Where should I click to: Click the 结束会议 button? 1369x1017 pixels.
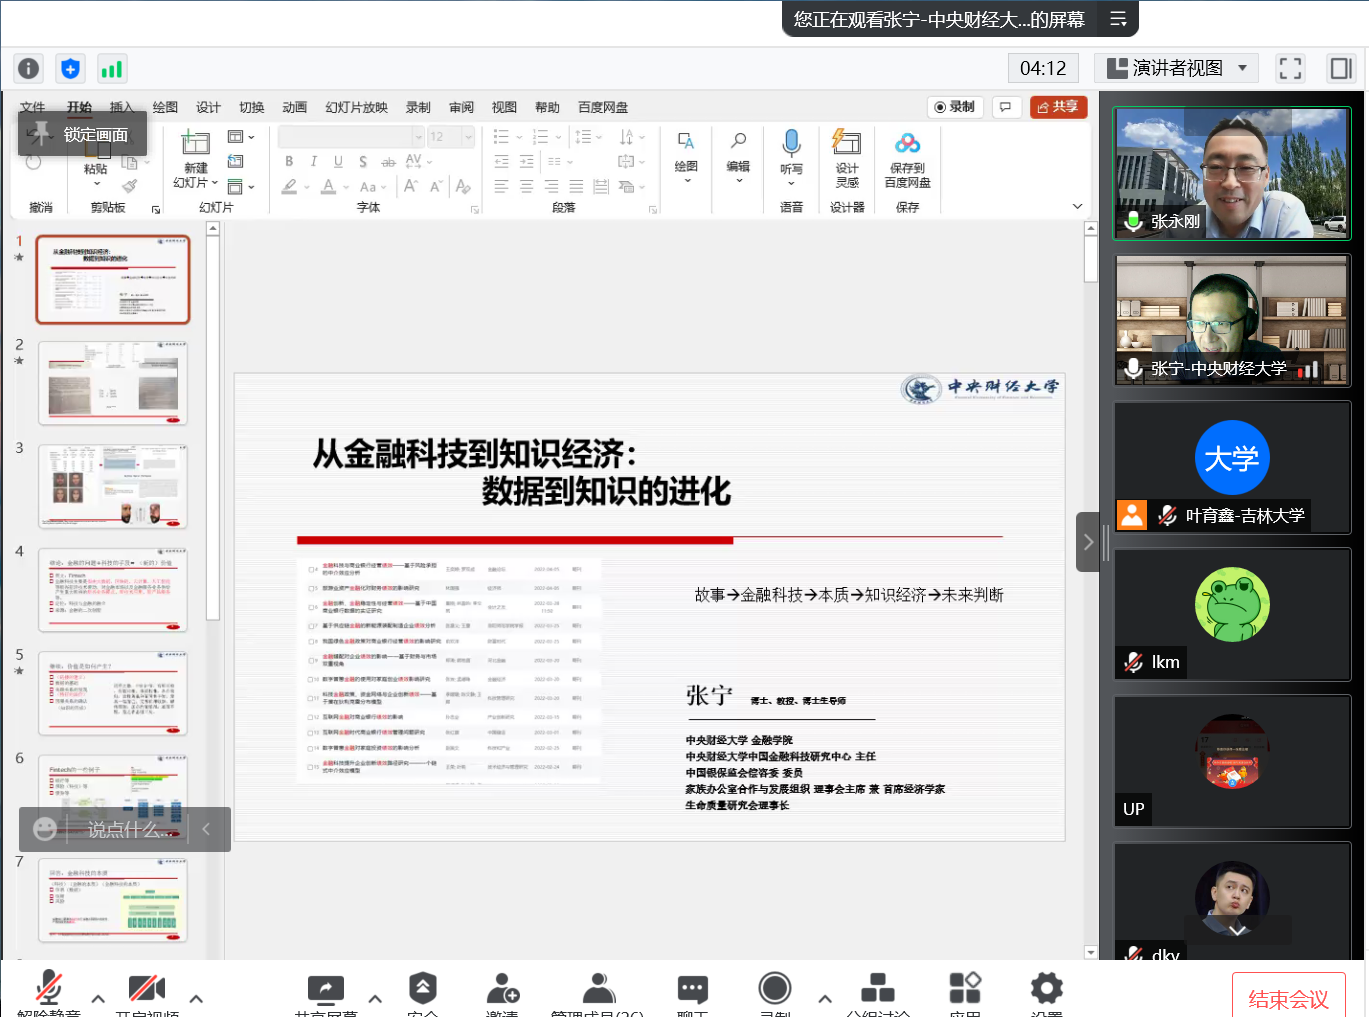pyautogui.click(x=1288, y=998)
